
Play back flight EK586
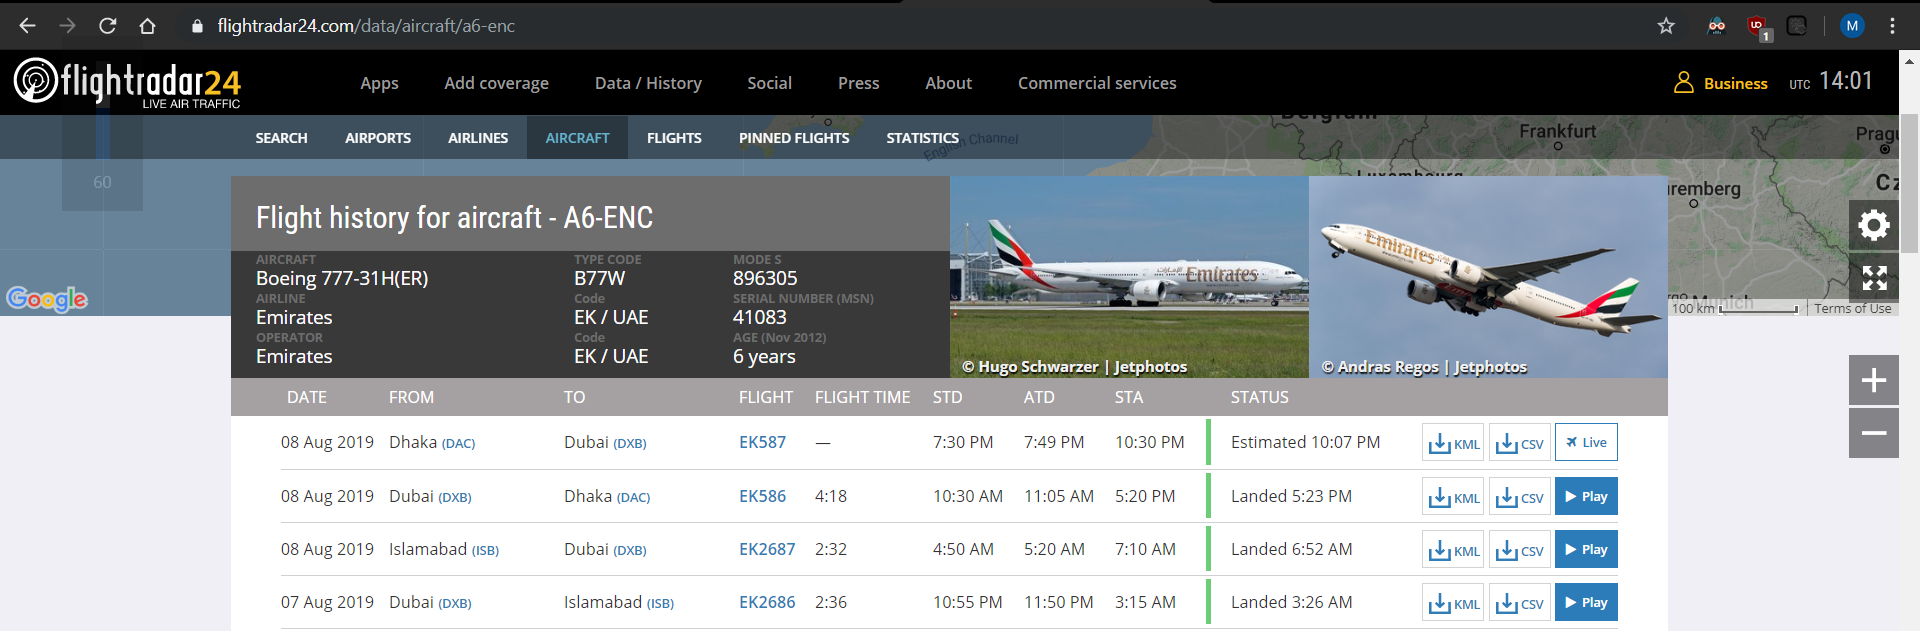[x=1586, y=497]
